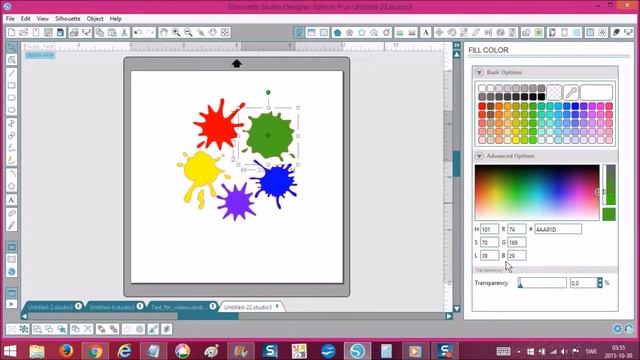Image resolution: width=640 pixels, height=360 pixels.
Task: Select the Draw a Rectangle tool
Action: [x=11, y=86]
